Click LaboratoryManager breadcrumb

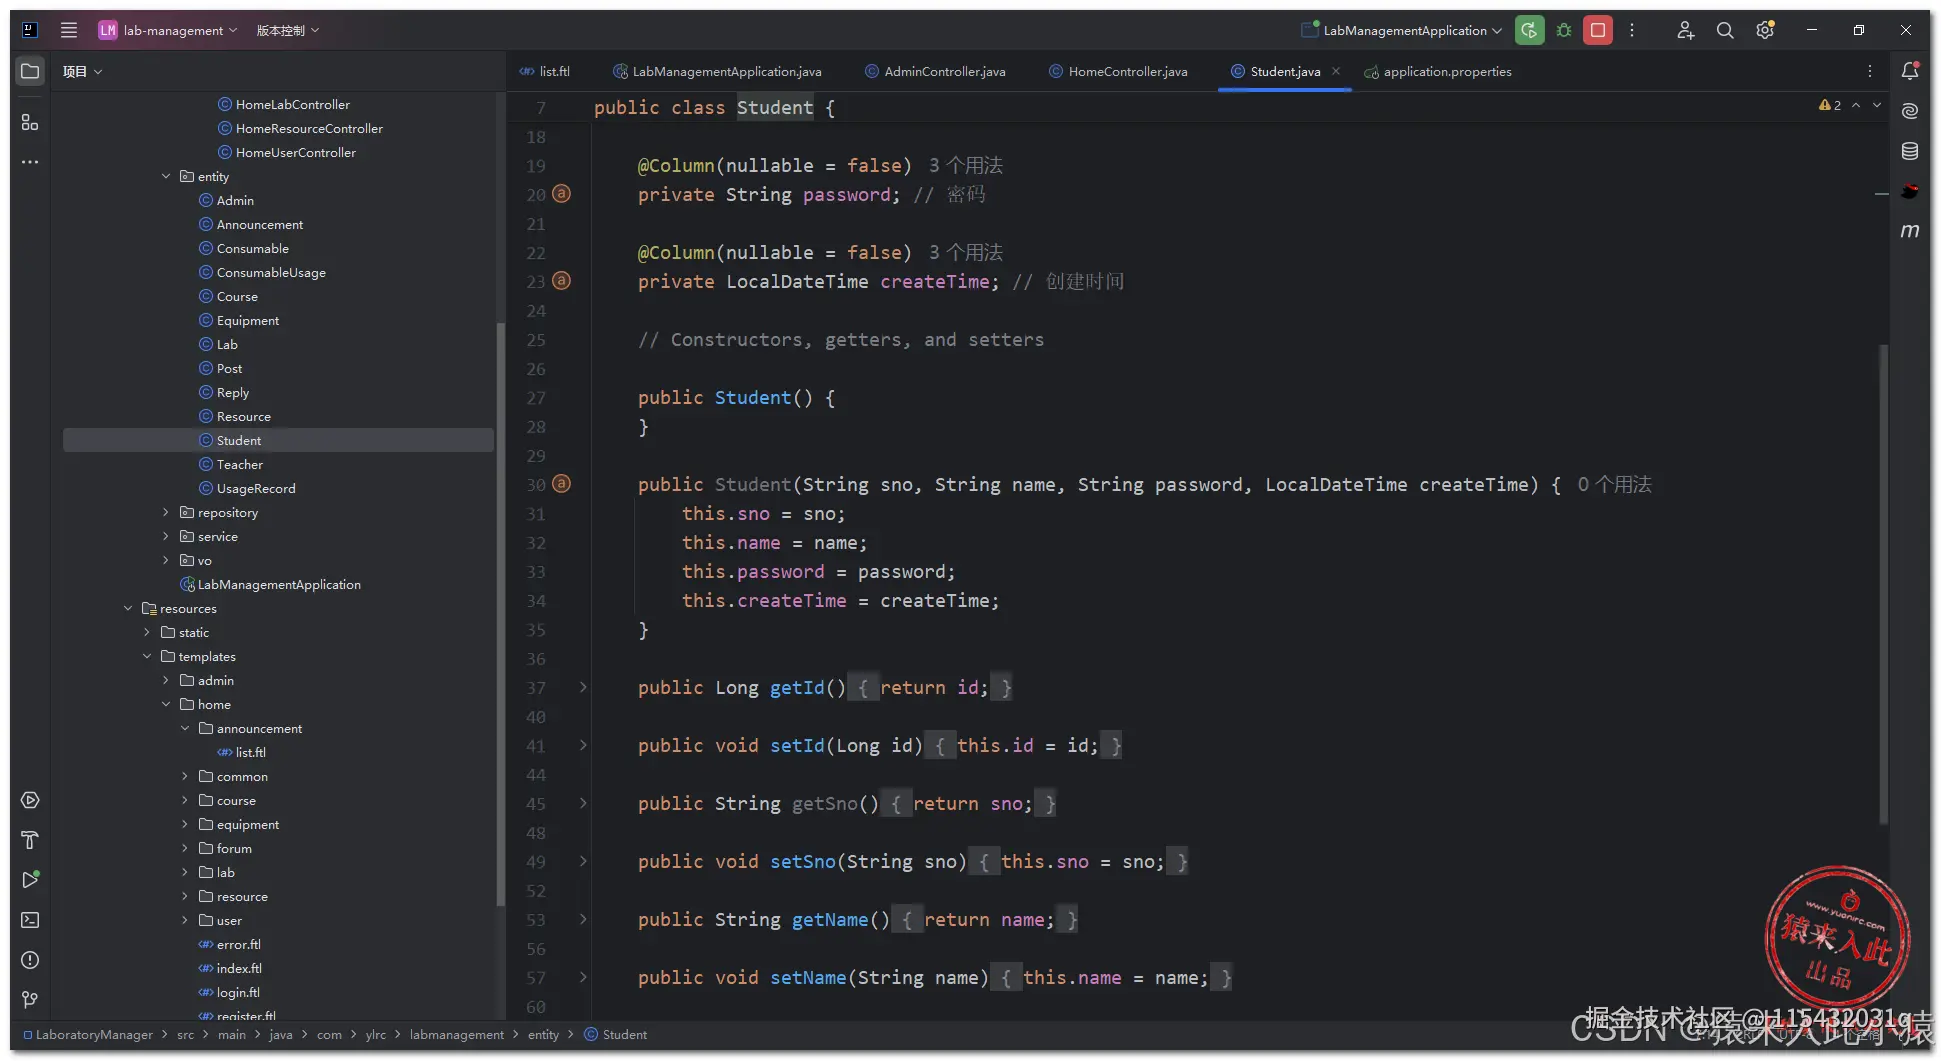pos(94,1035)
